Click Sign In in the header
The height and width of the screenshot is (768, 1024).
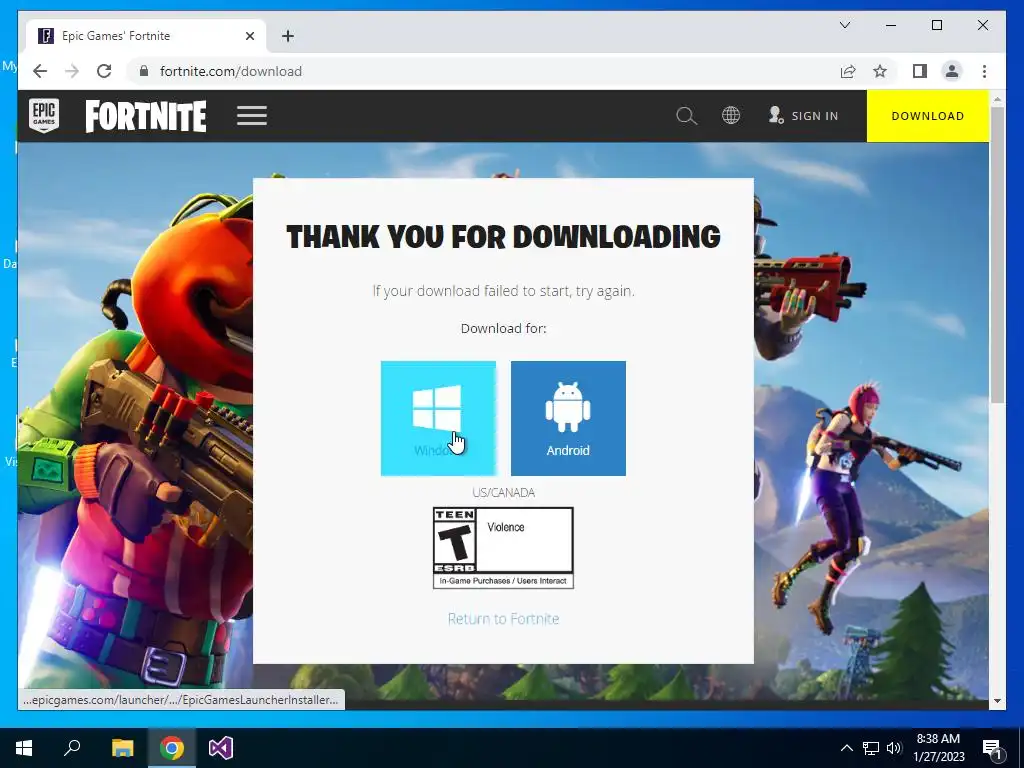point(803,116)
